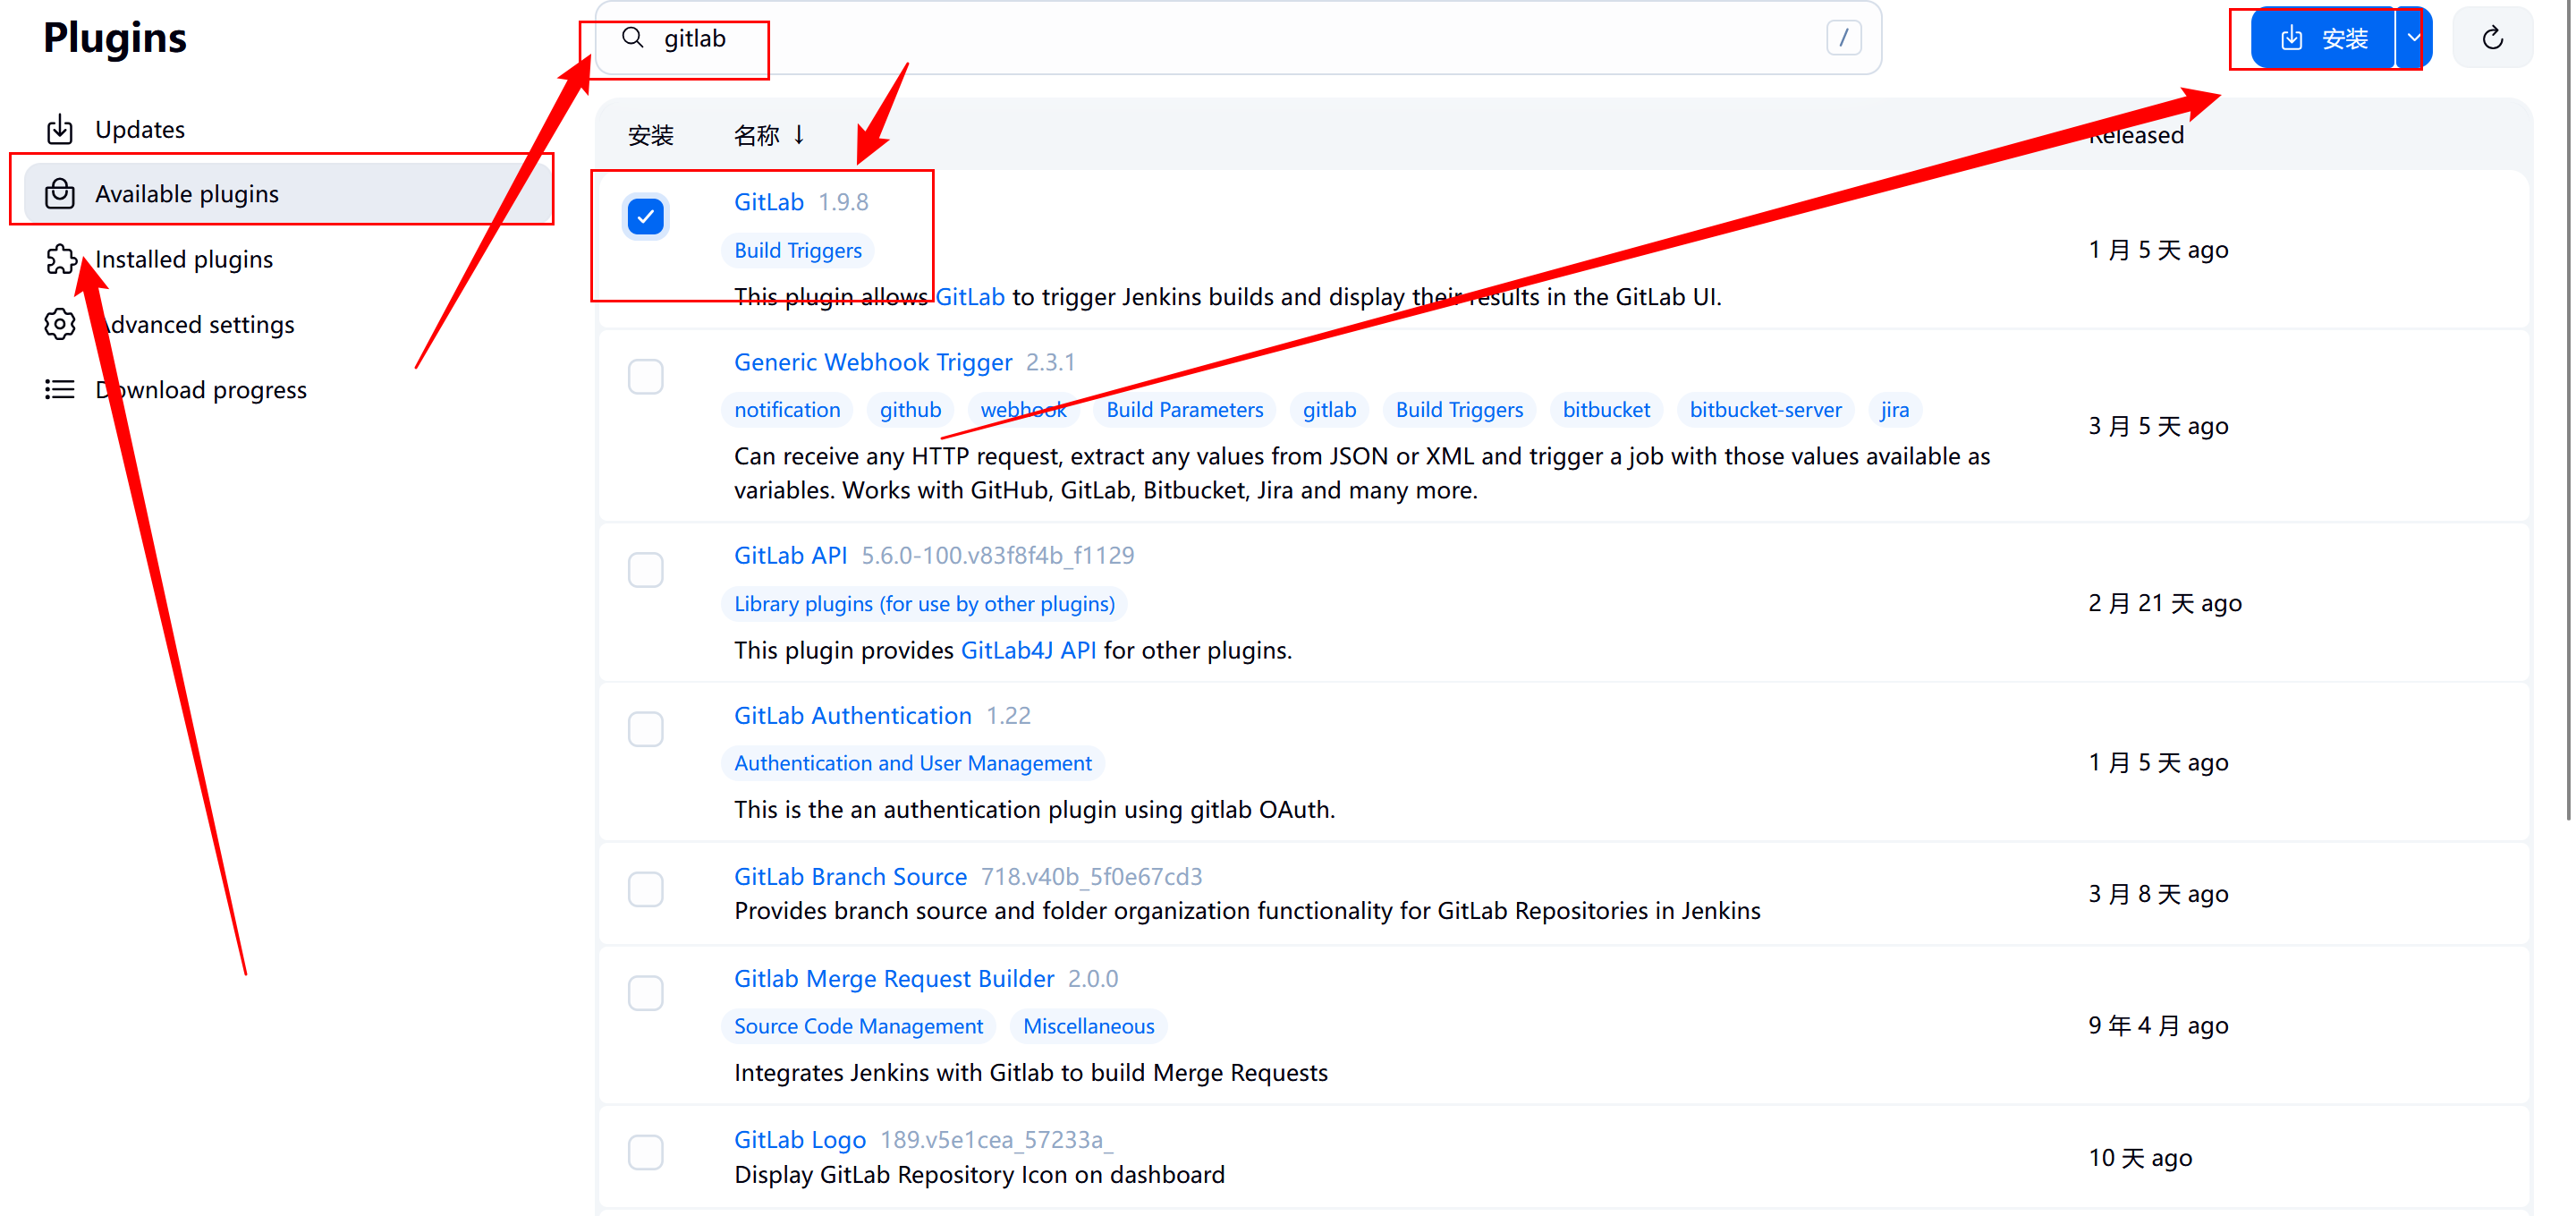Open the GitLab Branch Source link
This screenshot has width=2576, height=1216.
point(850,876)
